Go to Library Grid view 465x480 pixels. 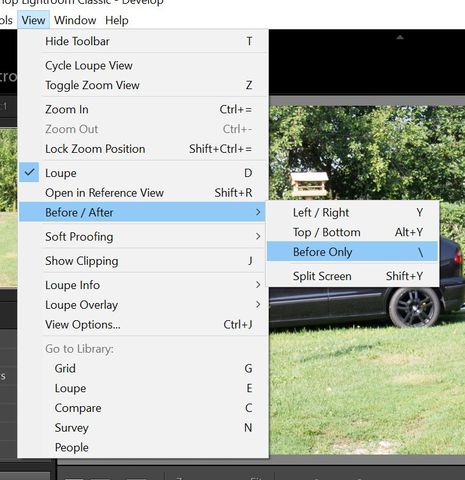click(x=143, y=368)
